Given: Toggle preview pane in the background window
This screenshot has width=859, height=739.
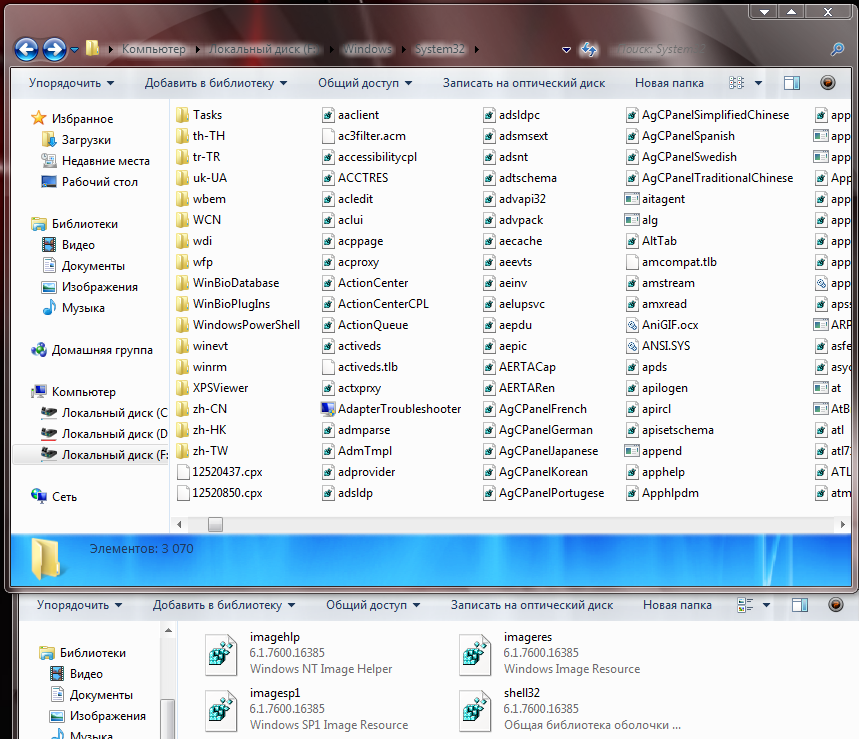Looking at the screenshot, I should [x=800, y=605].
